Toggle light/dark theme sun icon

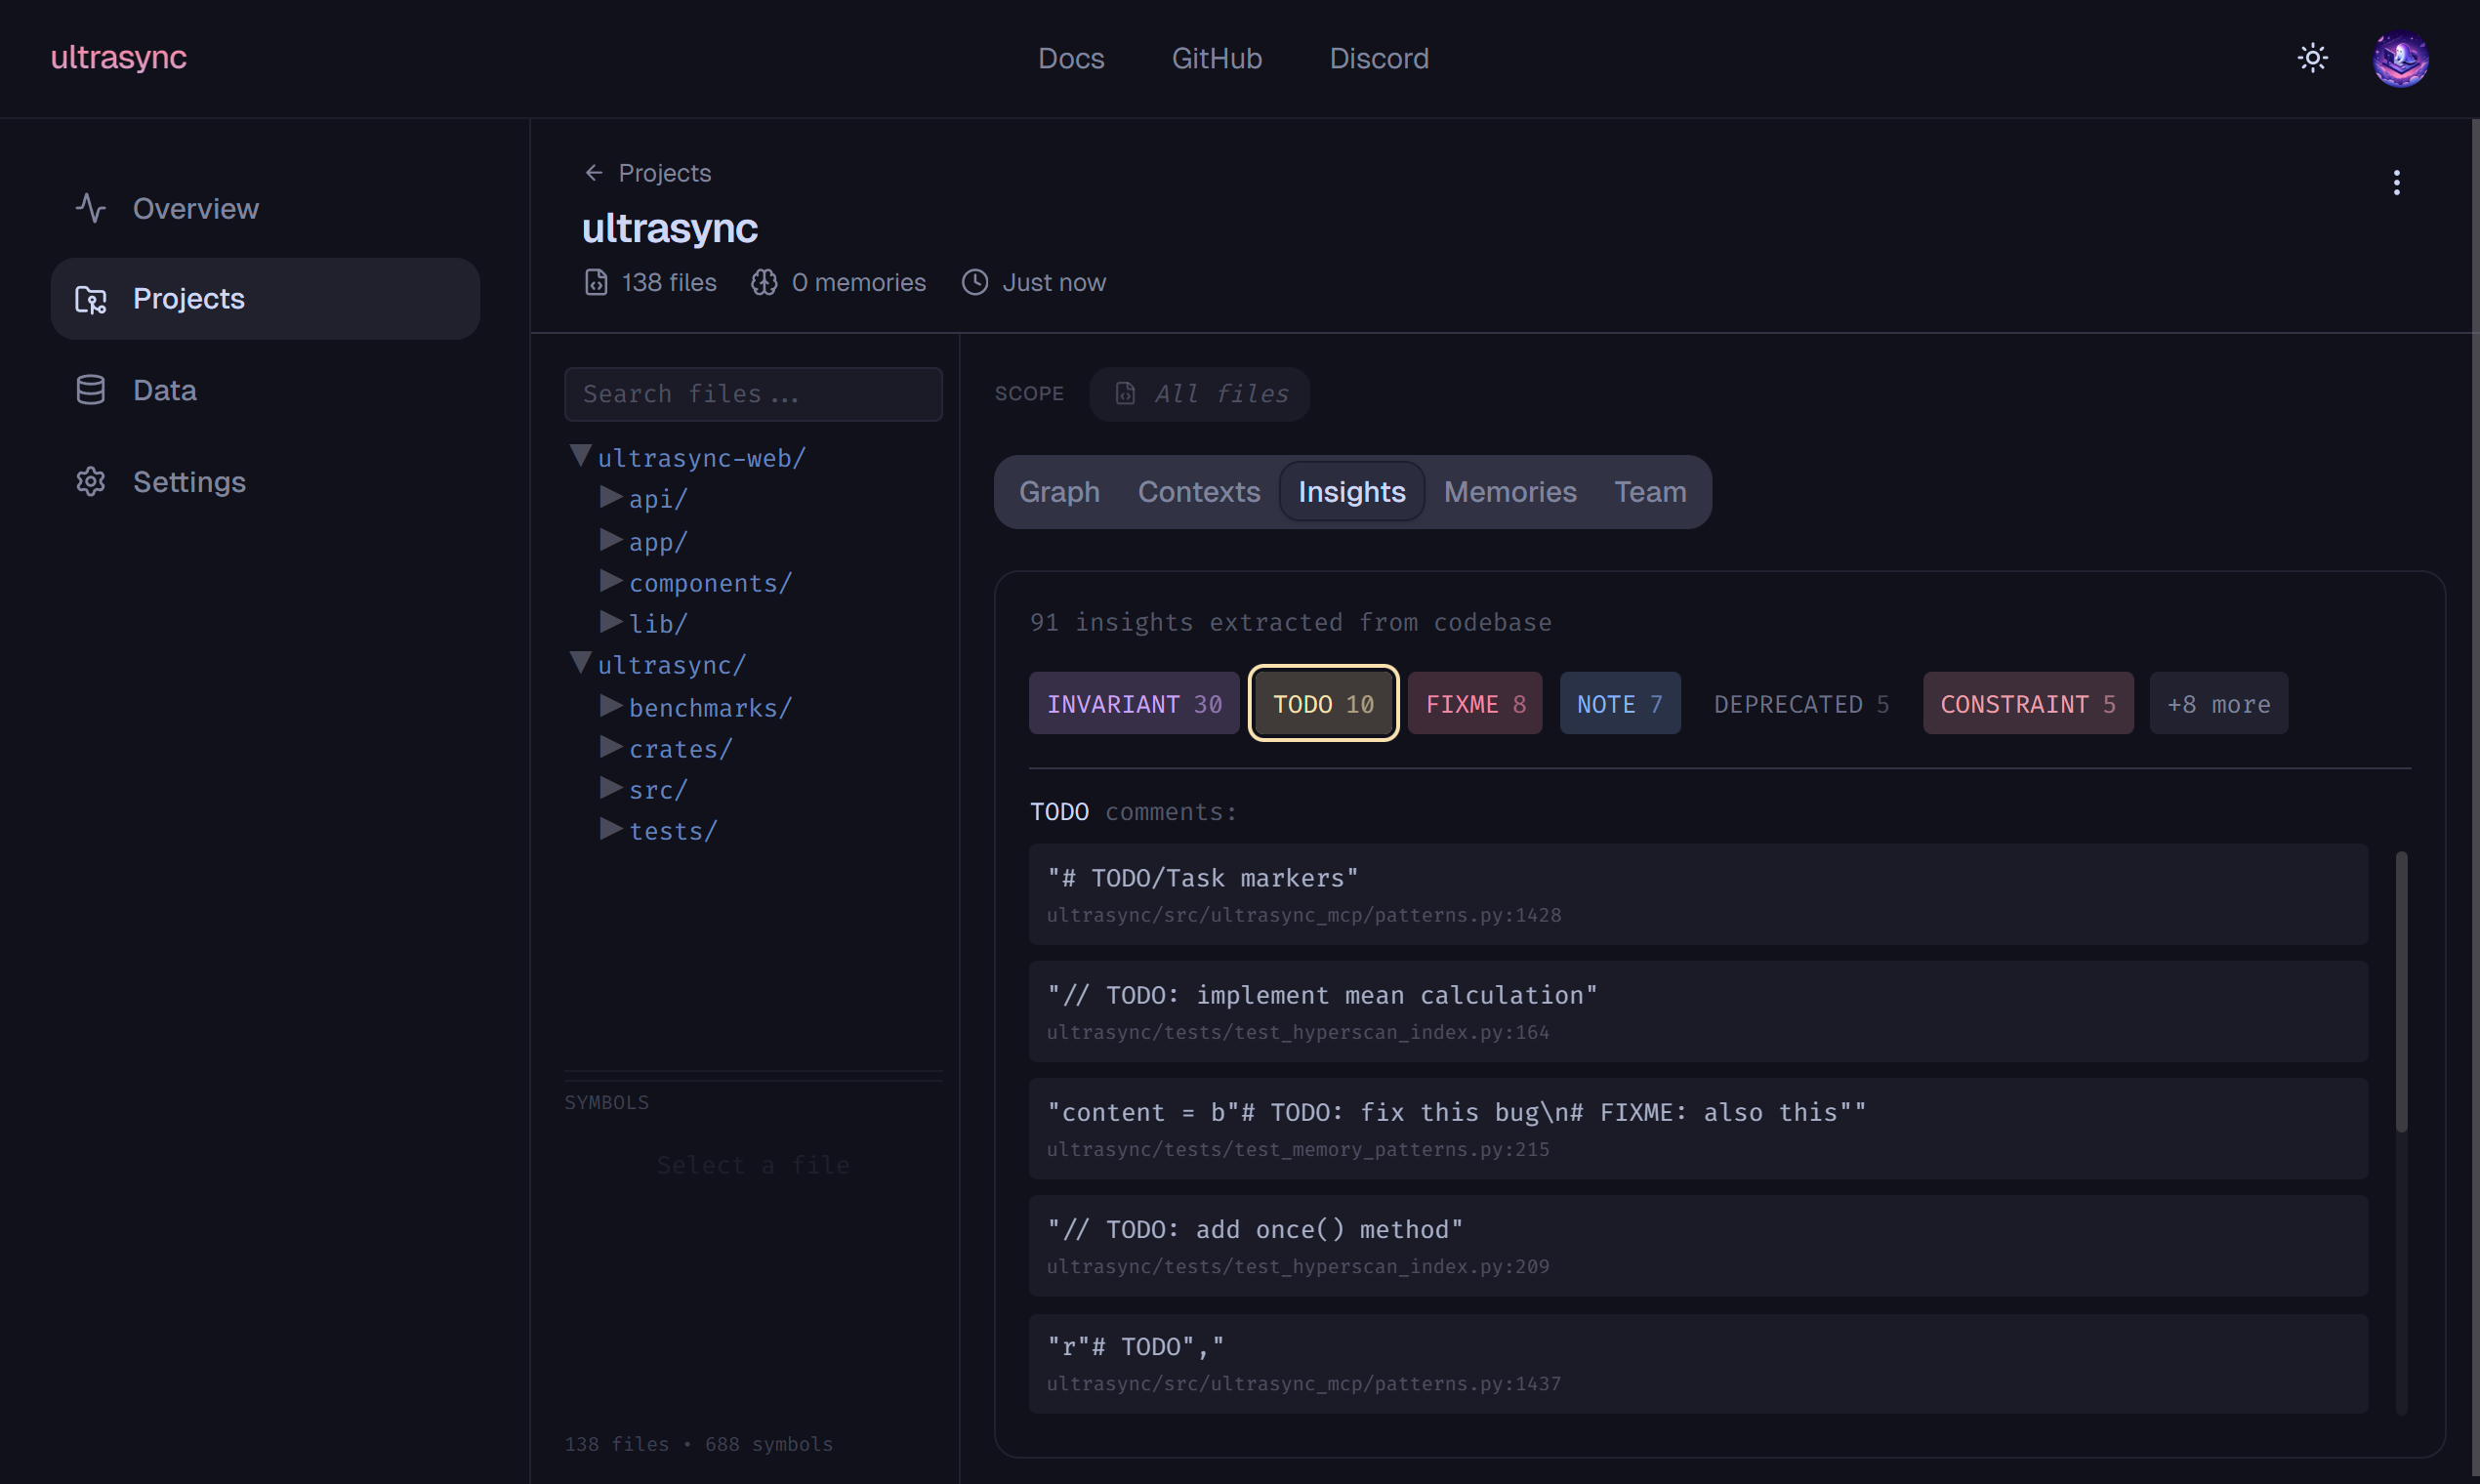(x=2312, y=58)
